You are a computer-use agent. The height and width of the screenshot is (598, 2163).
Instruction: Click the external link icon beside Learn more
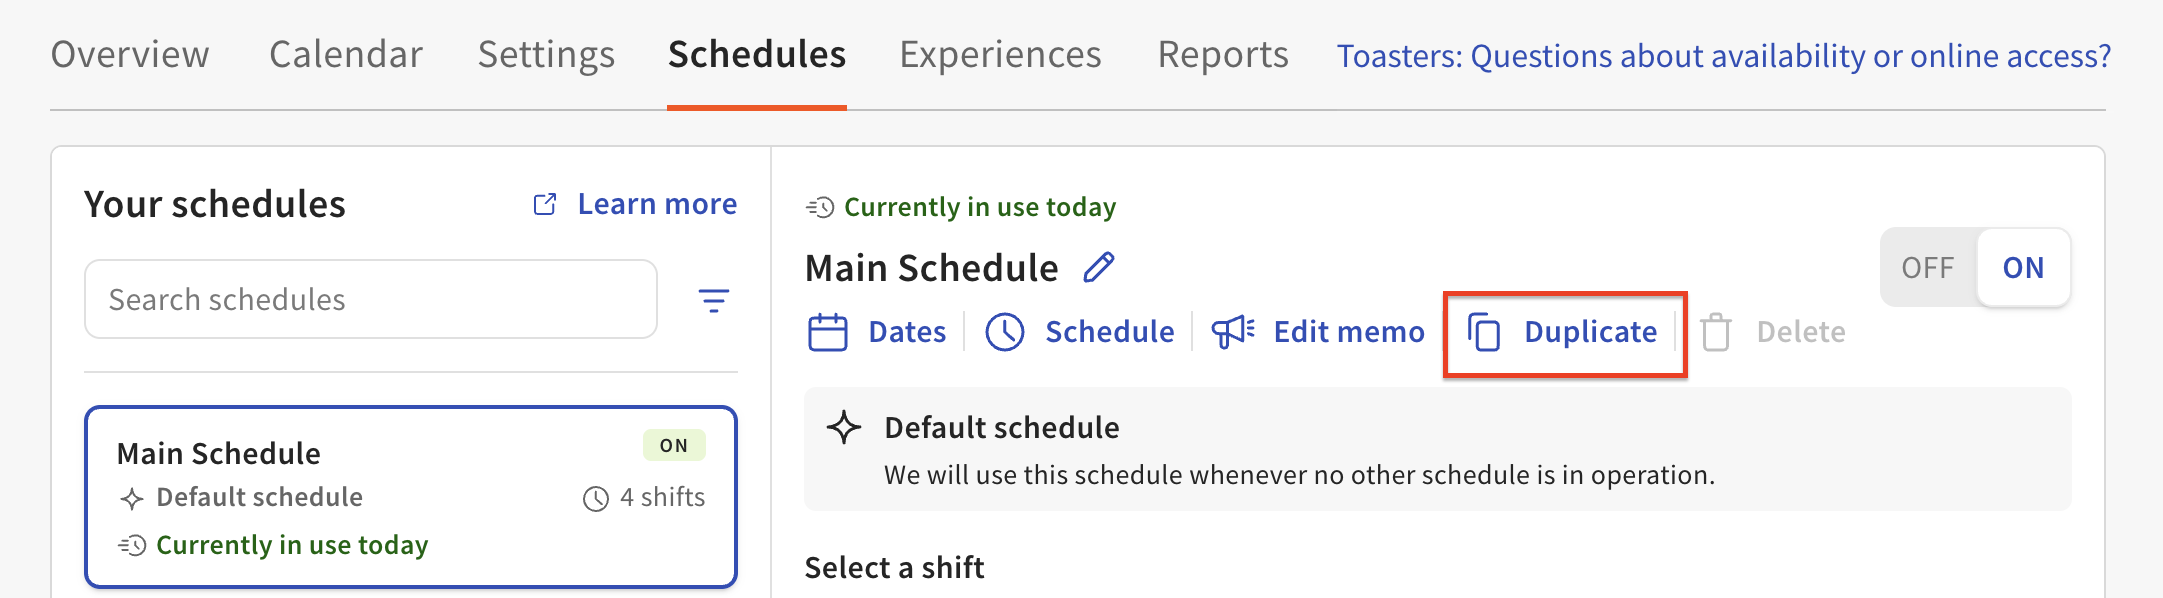pyautogui.click(x=545, y=204)
